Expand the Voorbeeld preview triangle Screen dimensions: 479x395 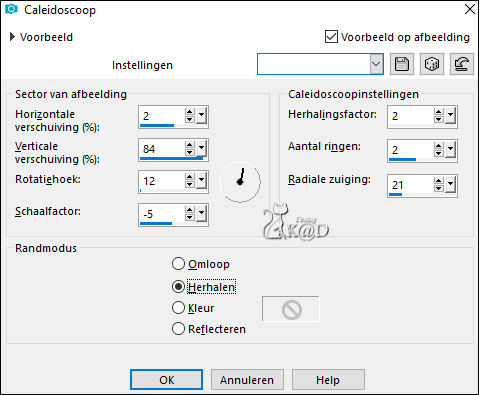point(12,37)
